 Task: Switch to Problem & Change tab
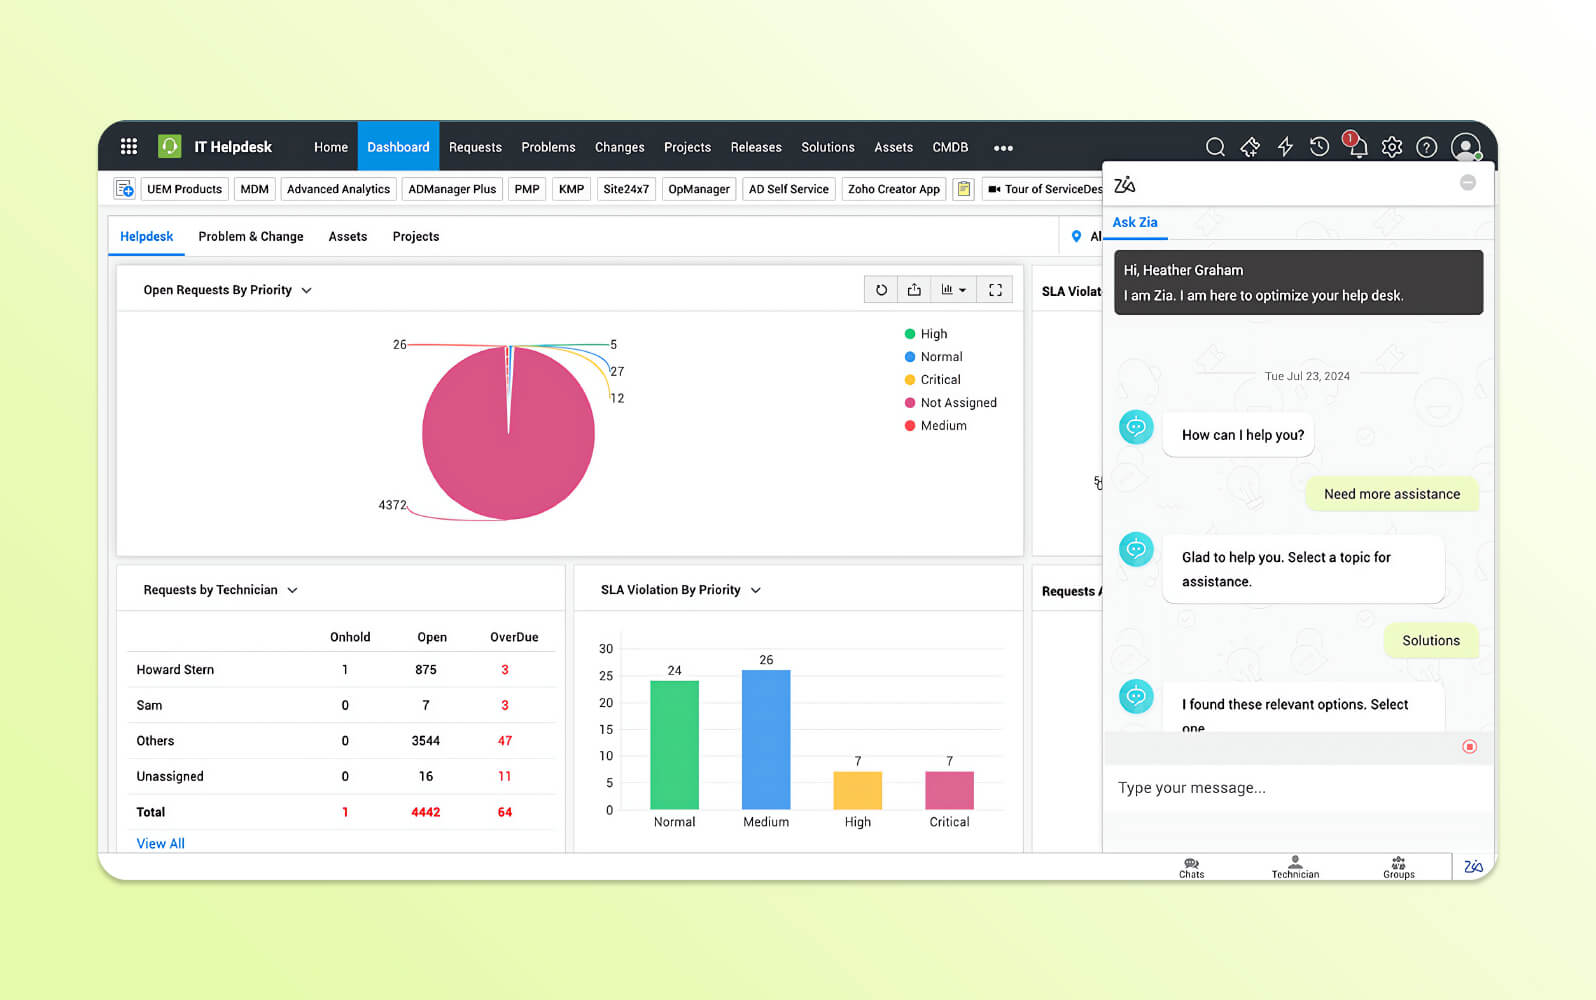[x=251, y=237]
